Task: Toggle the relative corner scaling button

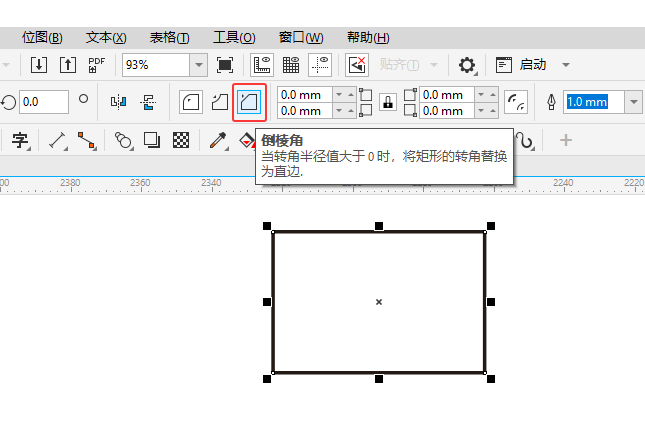Action: point(516,102)
